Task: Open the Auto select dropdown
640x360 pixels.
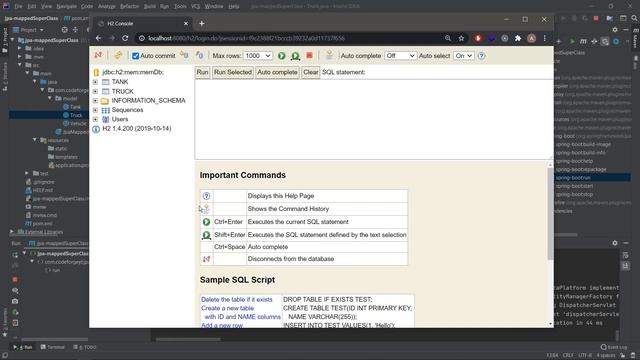Action: tap(463, 56)
